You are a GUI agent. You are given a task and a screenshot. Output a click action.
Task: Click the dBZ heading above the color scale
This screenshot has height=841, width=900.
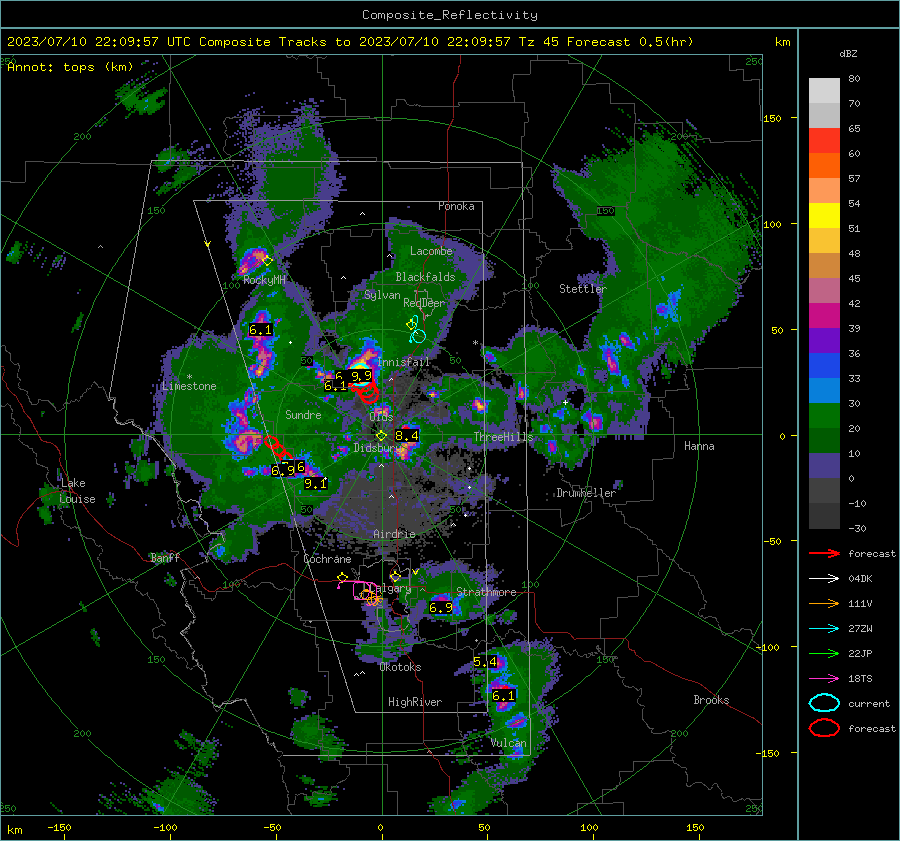[x=848, y=53]
